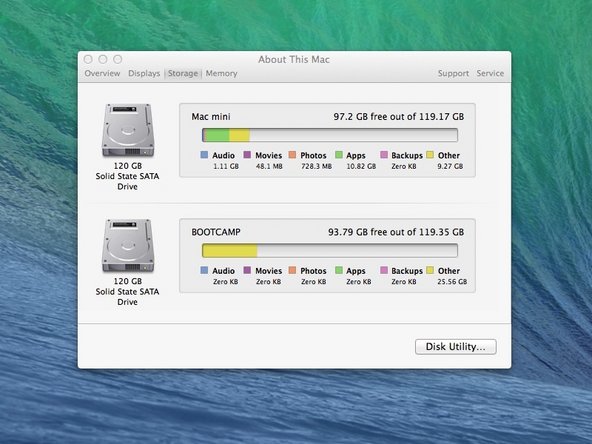Click the pink Backups swatch under BOOTCAMP
Screen dimensions: 592x444
coord(384,270)
